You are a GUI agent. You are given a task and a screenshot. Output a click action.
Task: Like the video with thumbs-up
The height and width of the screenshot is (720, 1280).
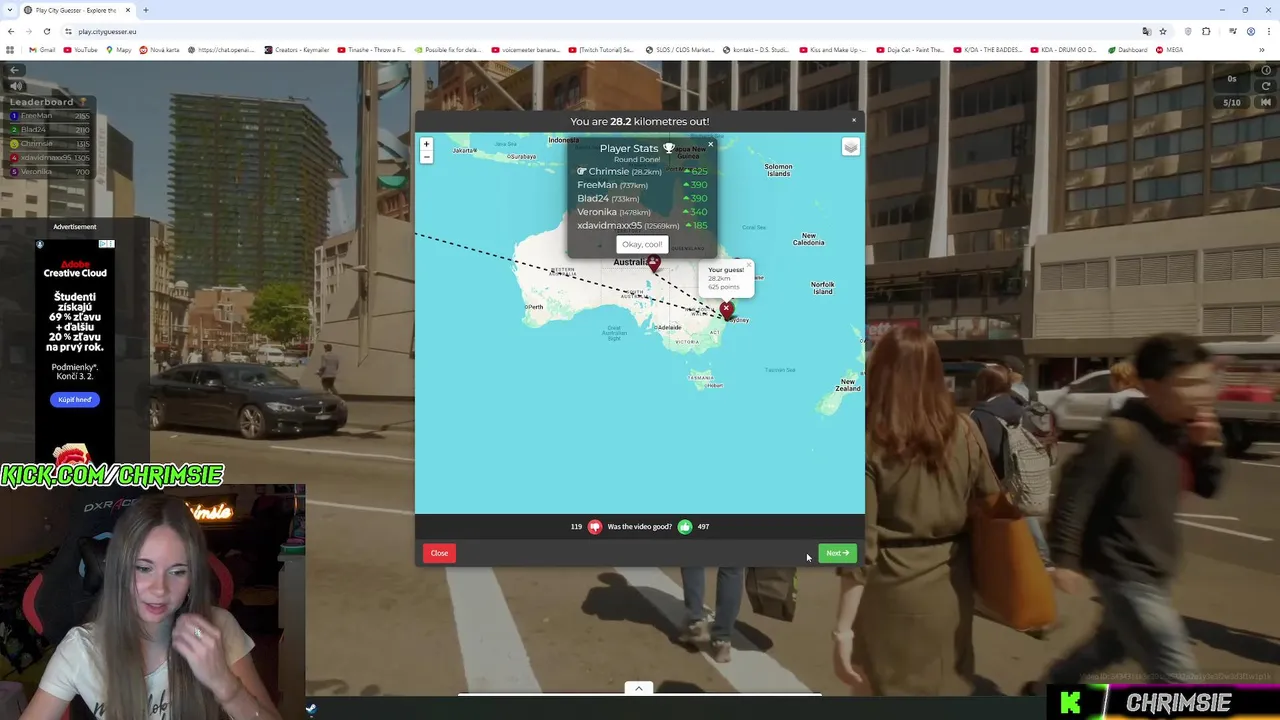685,527
